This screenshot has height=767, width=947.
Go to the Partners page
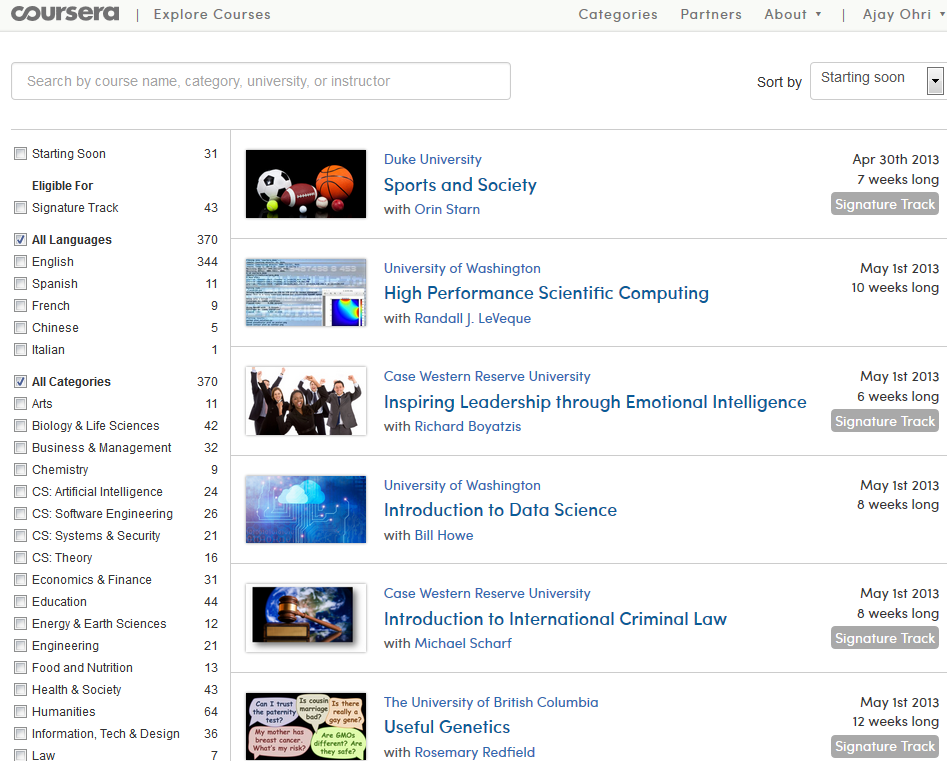[x=711, y=14]
